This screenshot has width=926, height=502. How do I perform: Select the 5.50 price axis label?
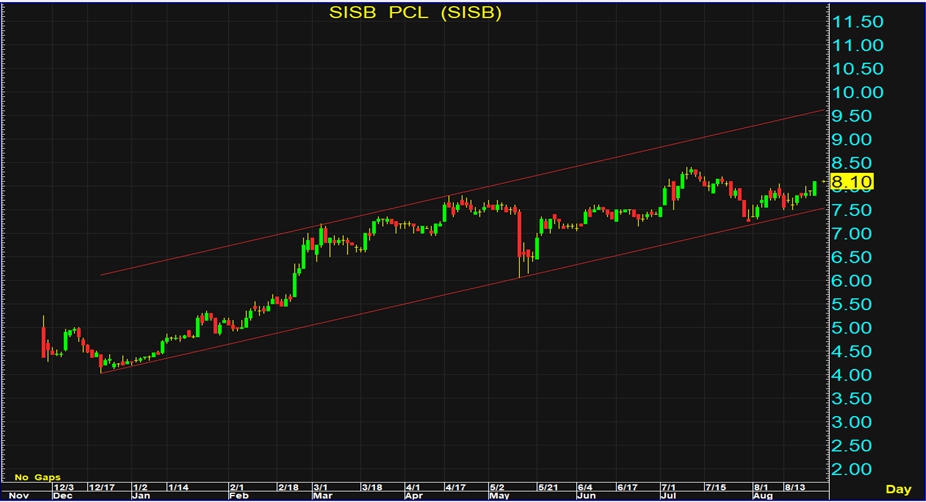coord(852,305)
